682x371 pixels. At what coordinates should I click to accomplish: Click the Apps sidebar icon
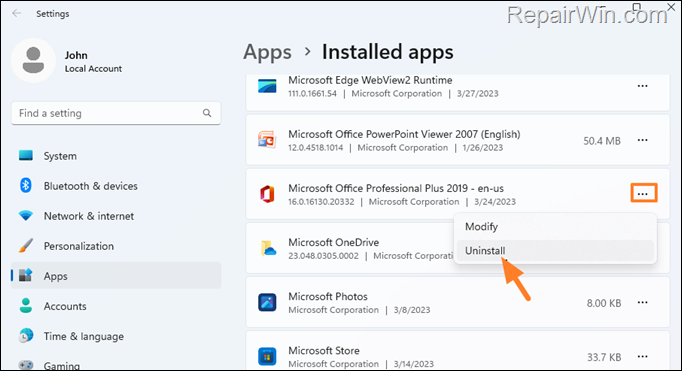click(26, 275)
